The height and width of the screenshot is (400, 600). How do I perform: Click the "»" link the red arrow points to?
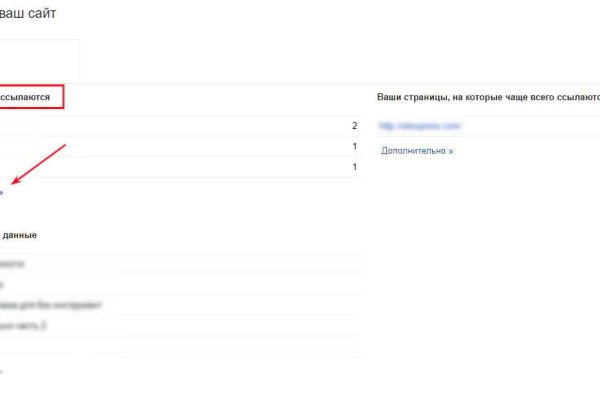click(2, 192)
